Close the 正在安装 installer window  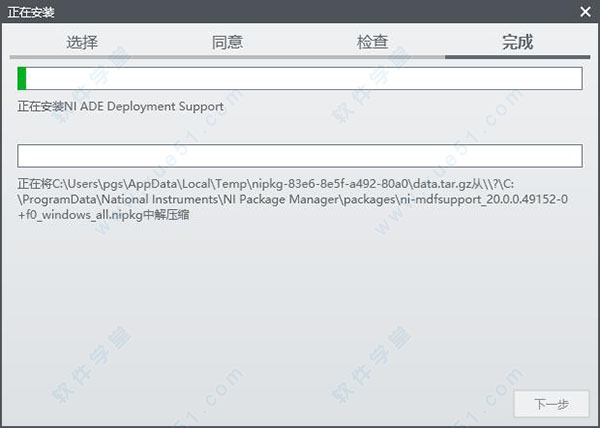click(x=585, y=12)
